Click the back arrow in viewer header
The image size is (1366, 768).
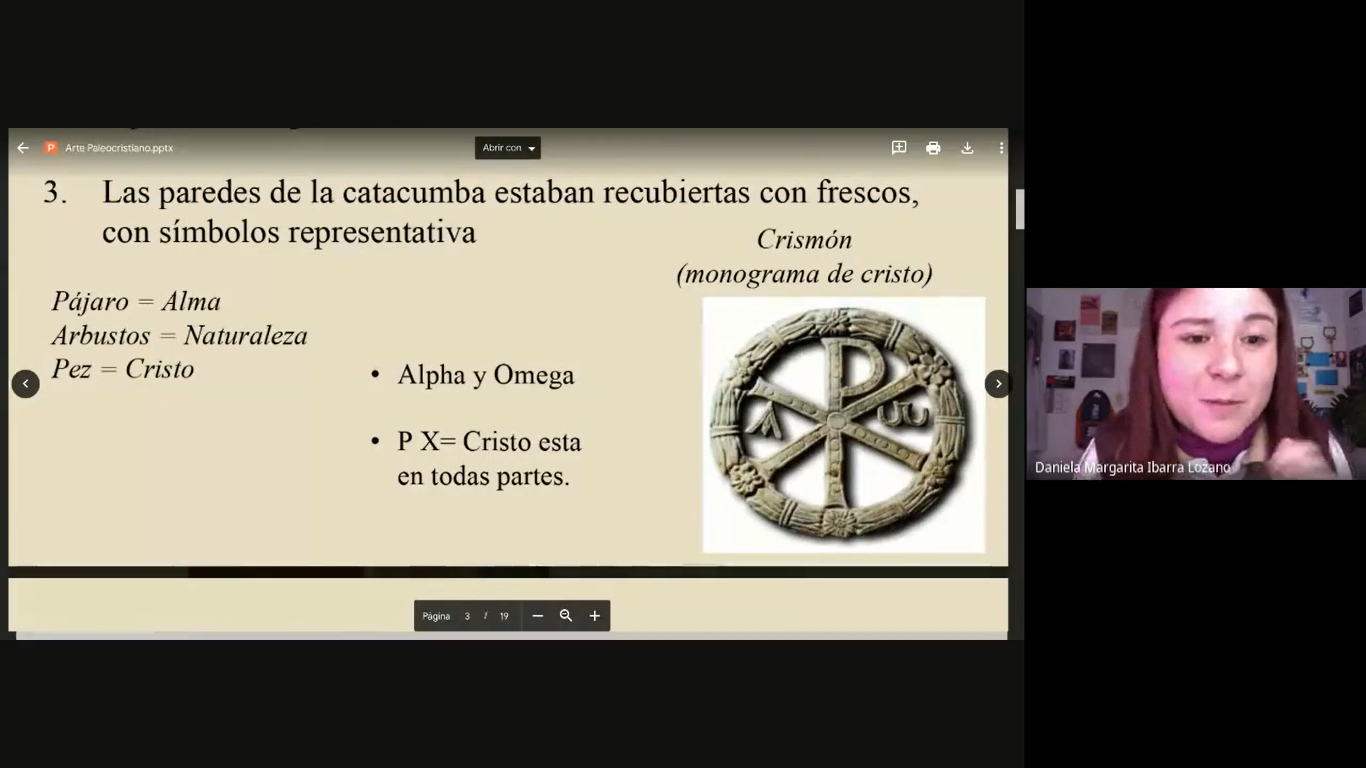[x=23, y=148]
